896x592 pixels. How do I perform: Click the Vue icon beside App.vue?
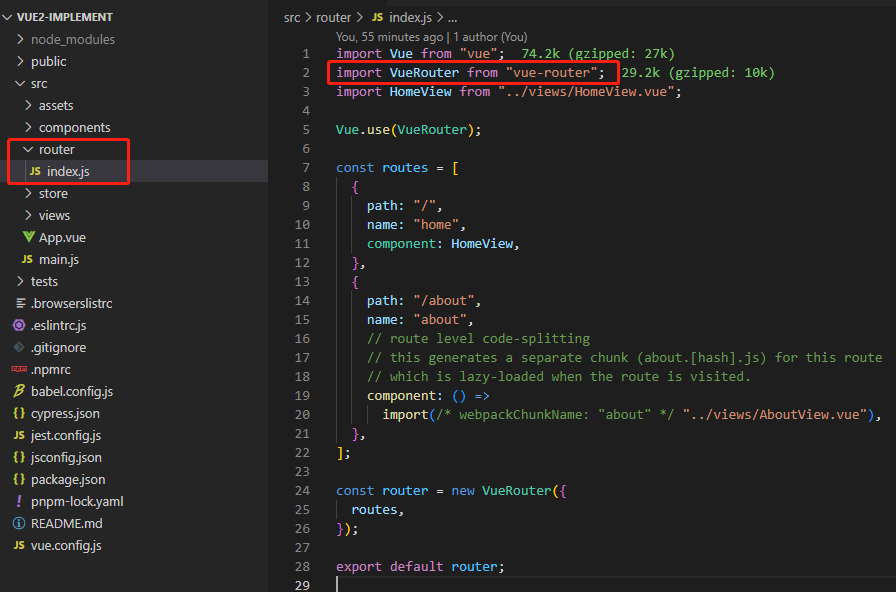[29, 237]
